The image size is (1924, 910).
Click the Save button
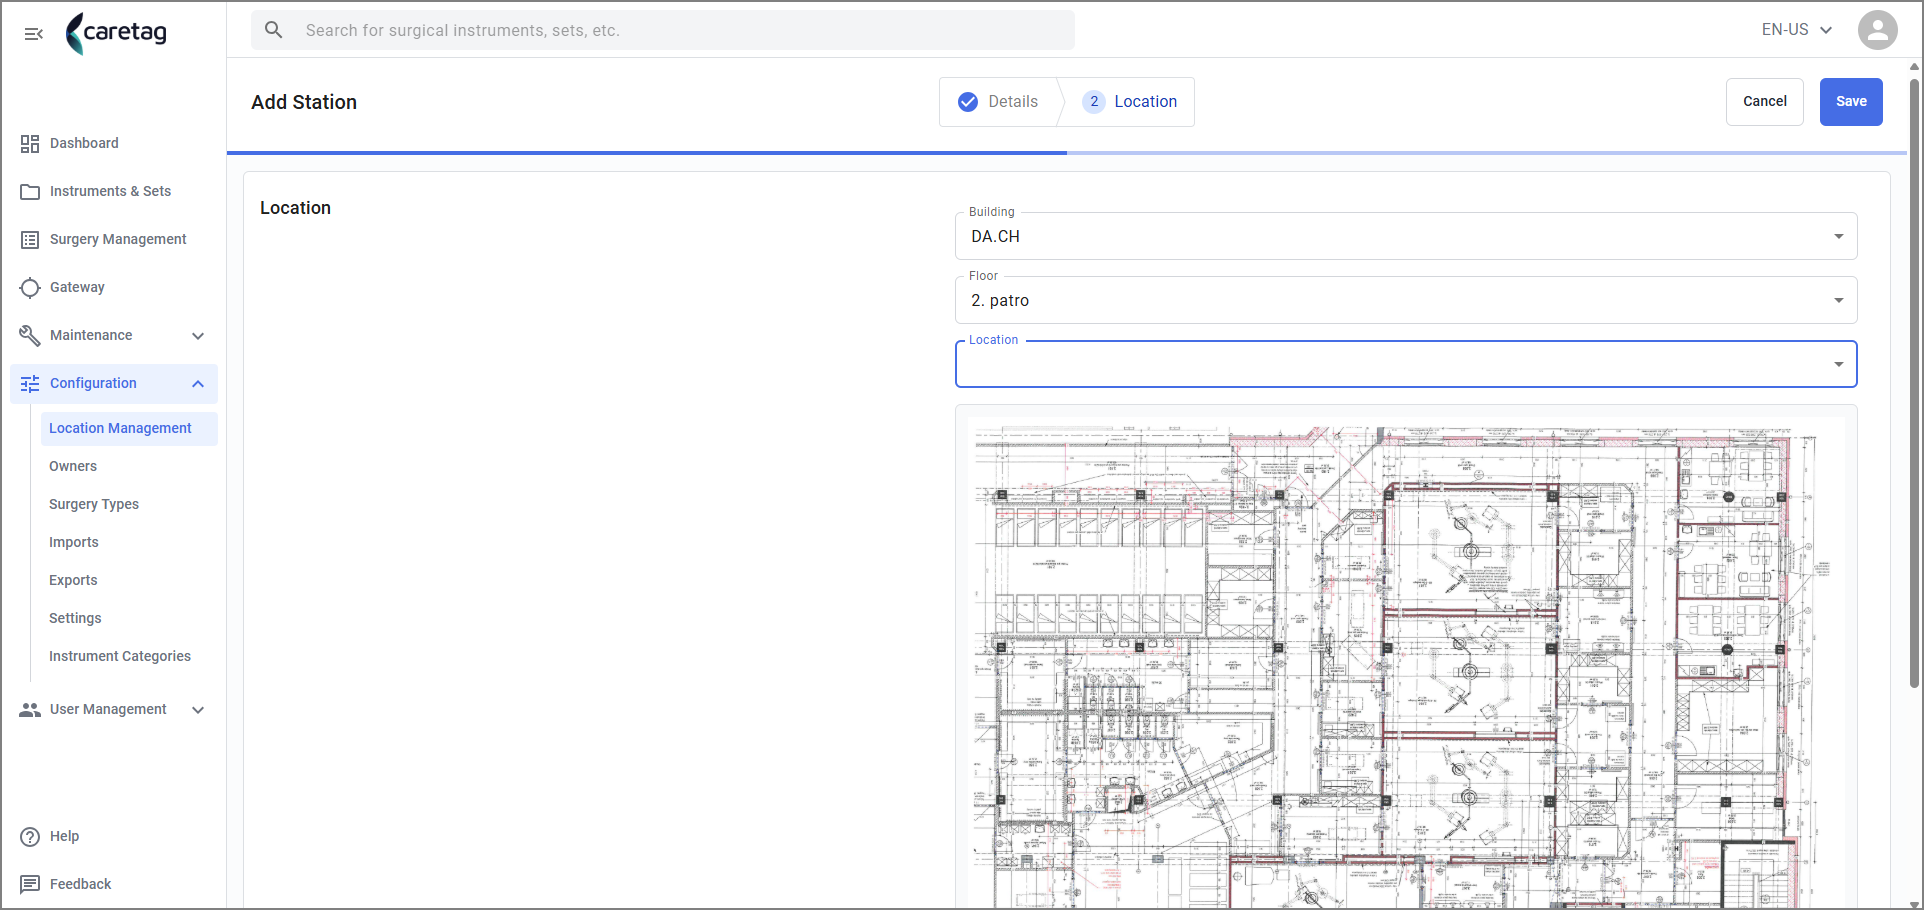click(1851, 102)
